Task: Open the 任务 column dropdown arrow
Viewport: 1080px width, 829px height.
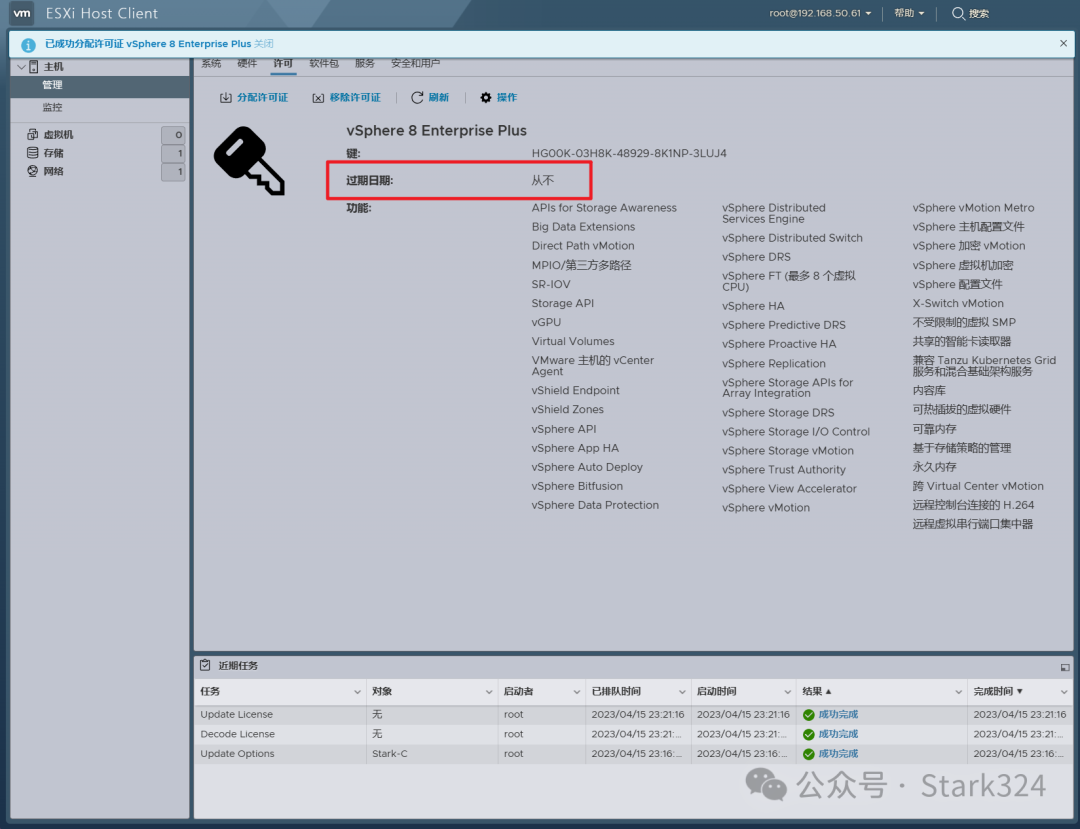Action: click(357, 692)
